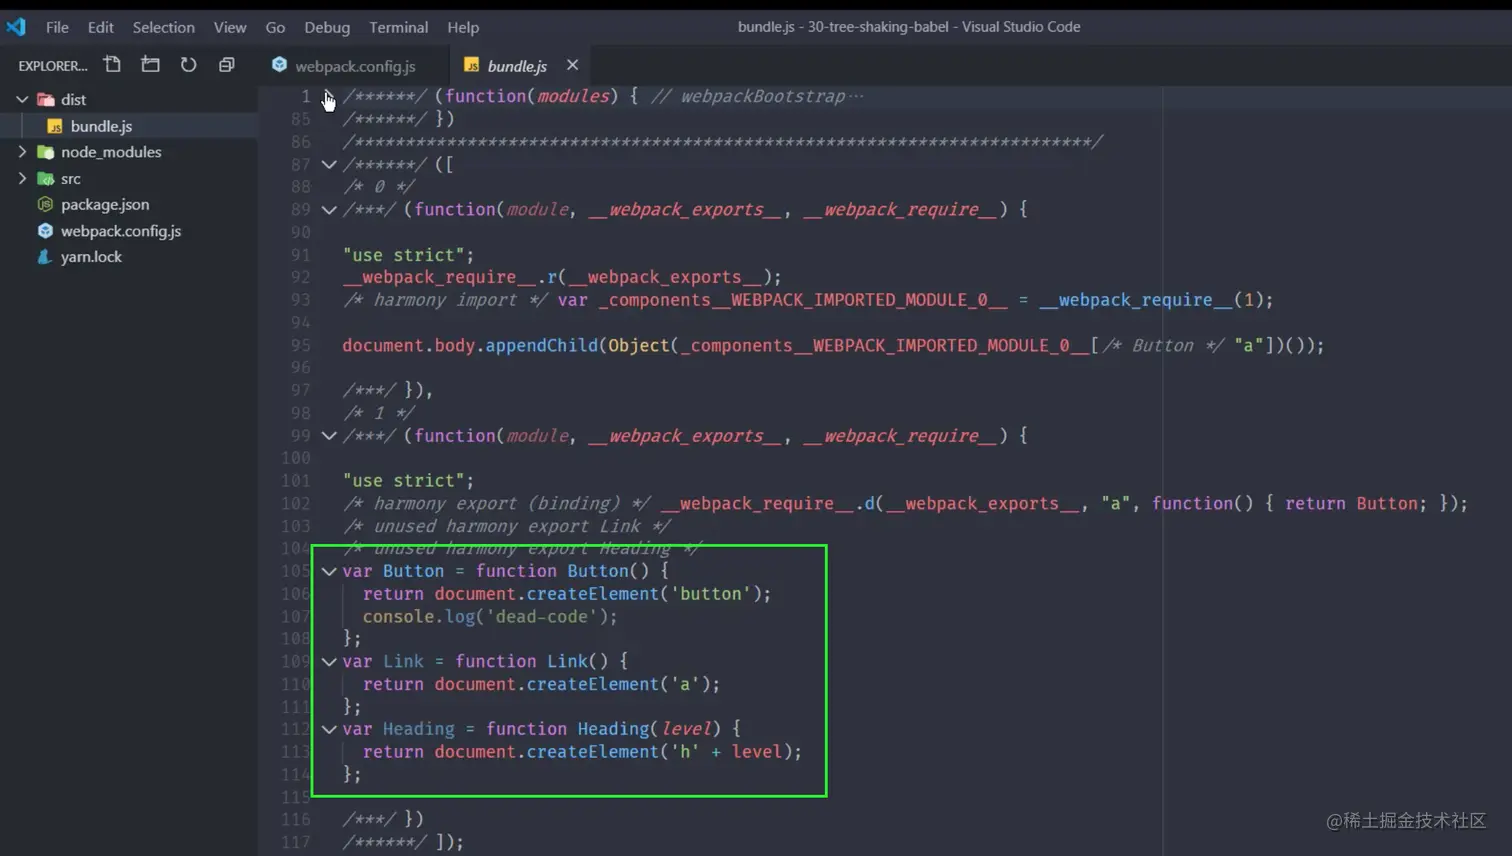Fold the module function at line 99
This screenshot has height=856, width=1512.
(329, 436)
